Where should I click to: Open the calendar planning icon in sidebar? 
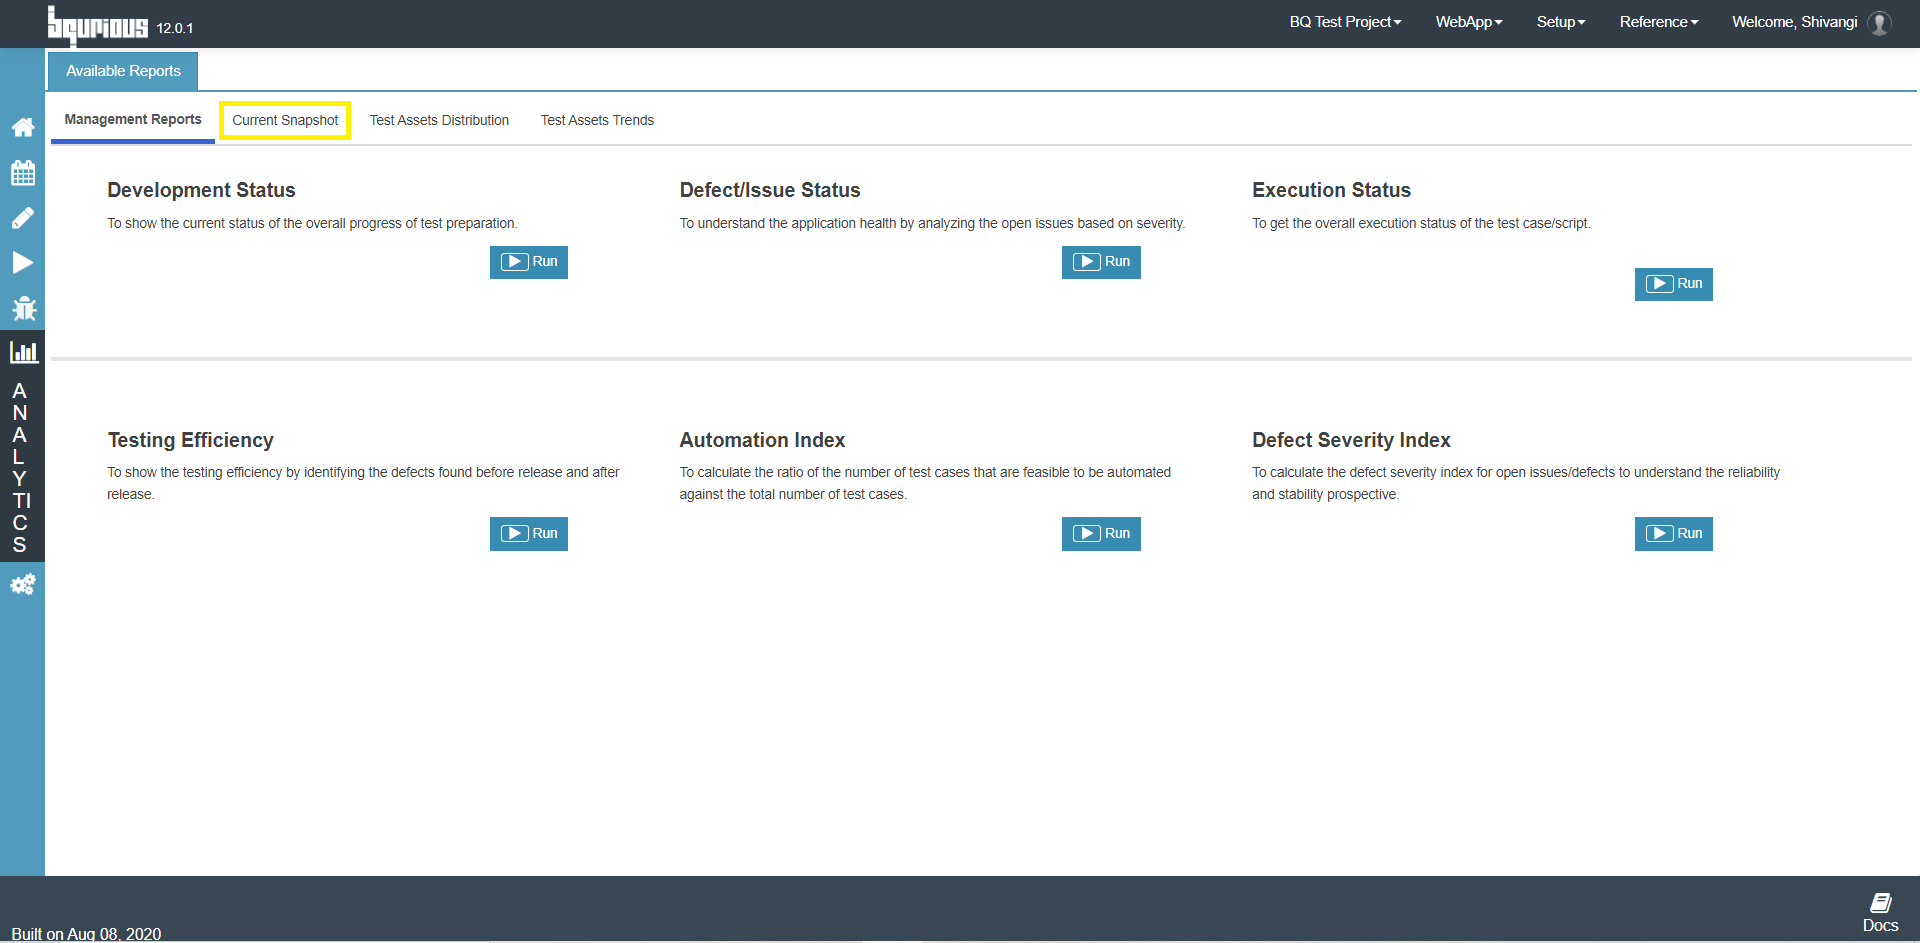23,172
